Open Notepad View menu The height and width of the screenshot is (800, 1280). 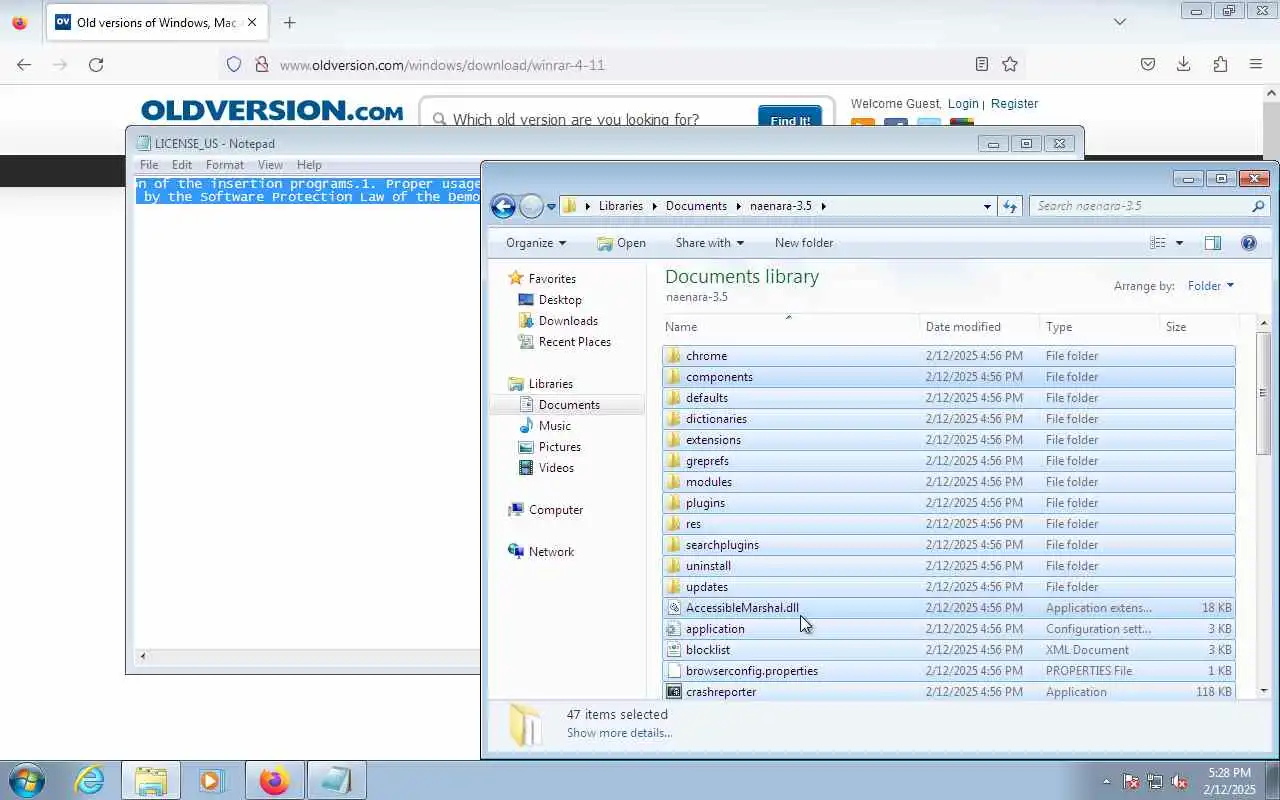point(270,165)
